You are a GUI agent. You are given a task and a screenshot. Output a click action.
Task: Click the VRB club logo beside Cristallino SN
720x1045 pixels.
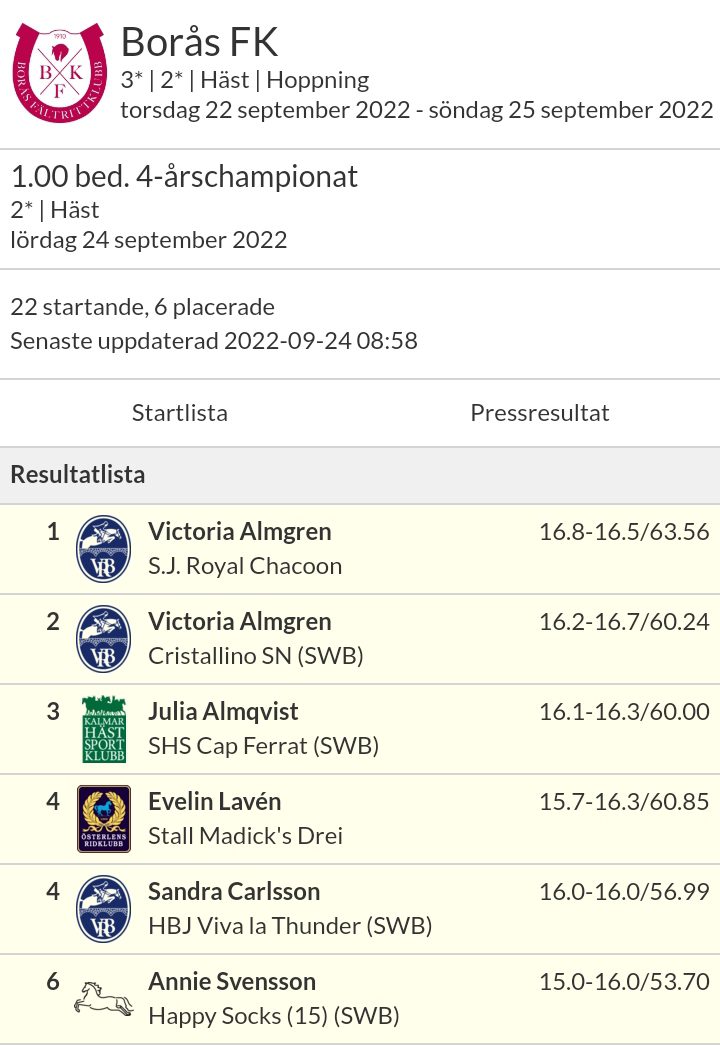[x=103, y=638]
